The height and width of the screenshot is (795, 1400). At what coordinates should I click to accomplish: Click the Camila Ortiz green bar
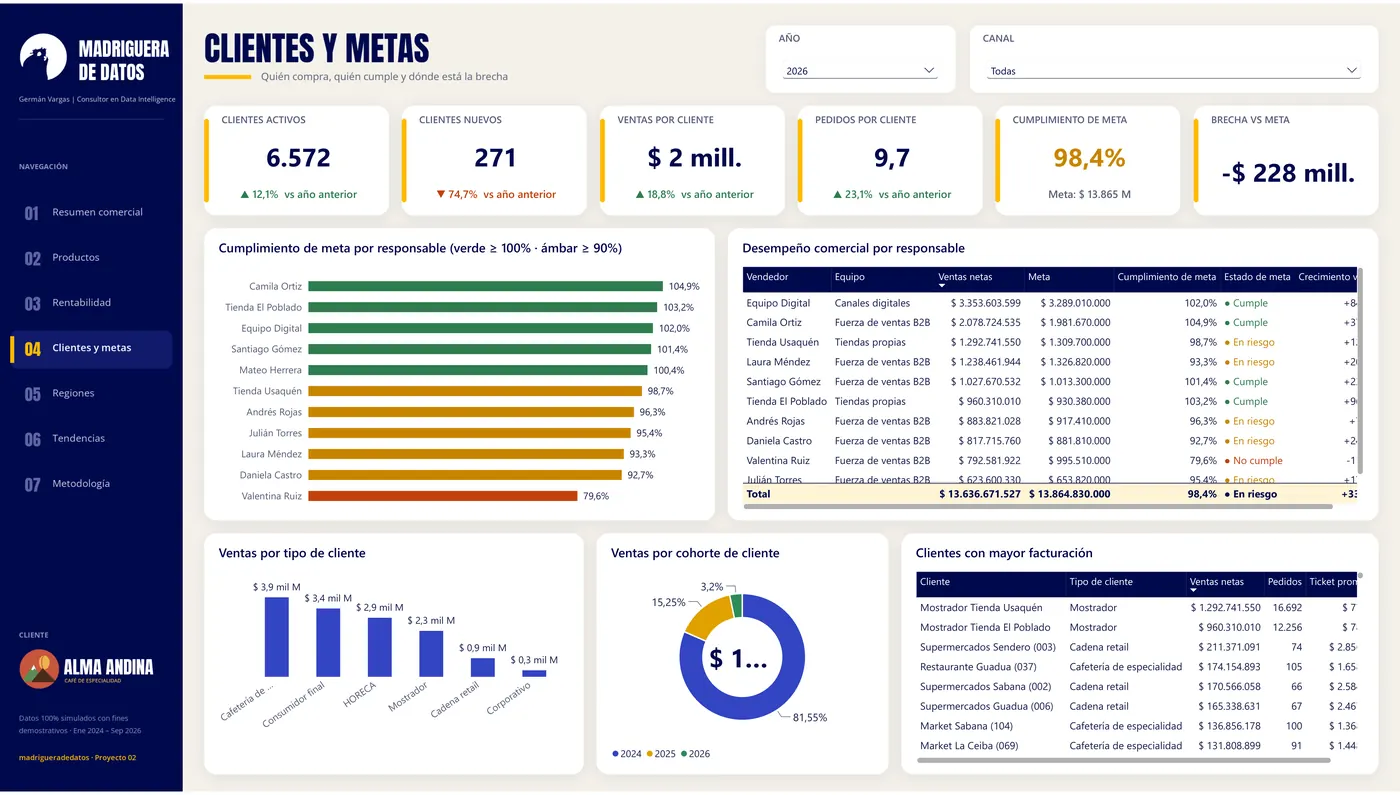(485, 286)
